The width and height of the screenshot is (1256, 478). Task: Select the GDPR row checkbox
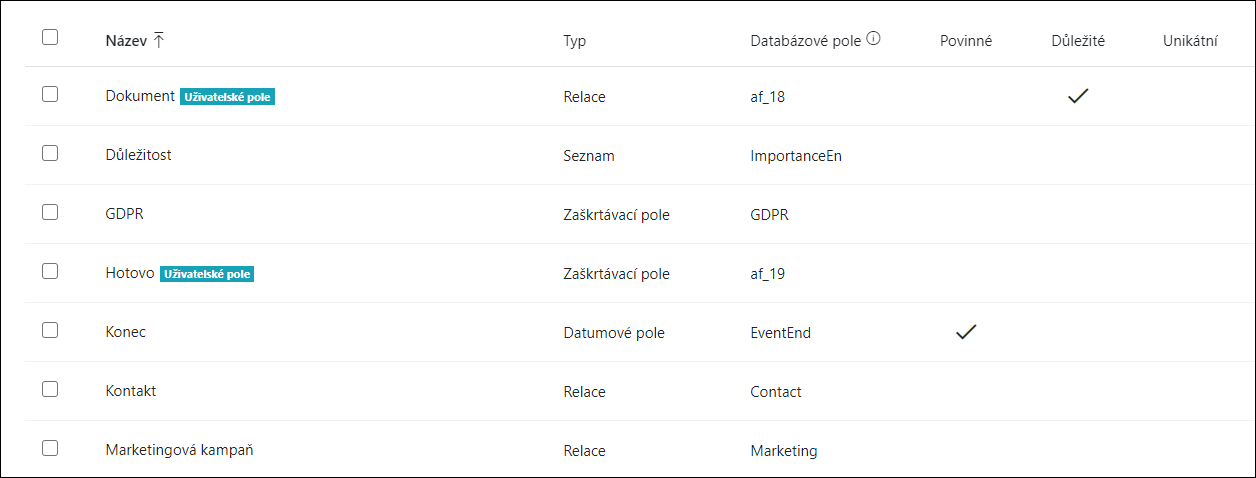(50, 212)
